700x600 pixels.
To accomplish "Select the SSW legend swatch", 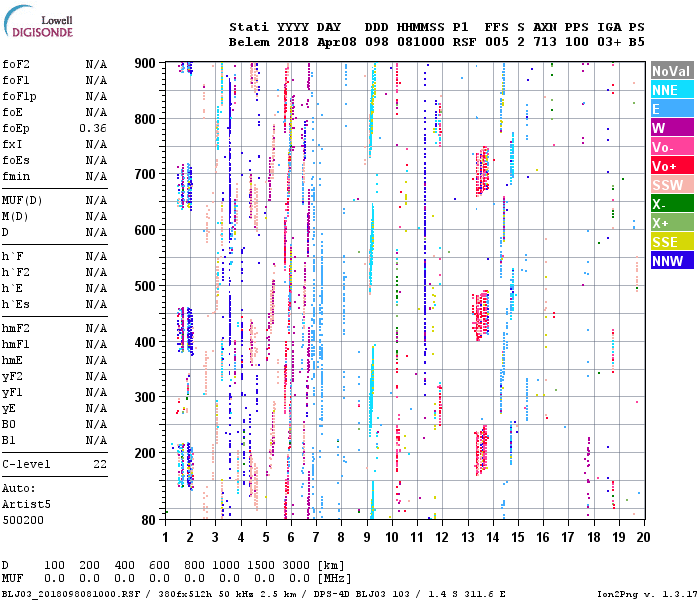I will [x=672, y=185].
